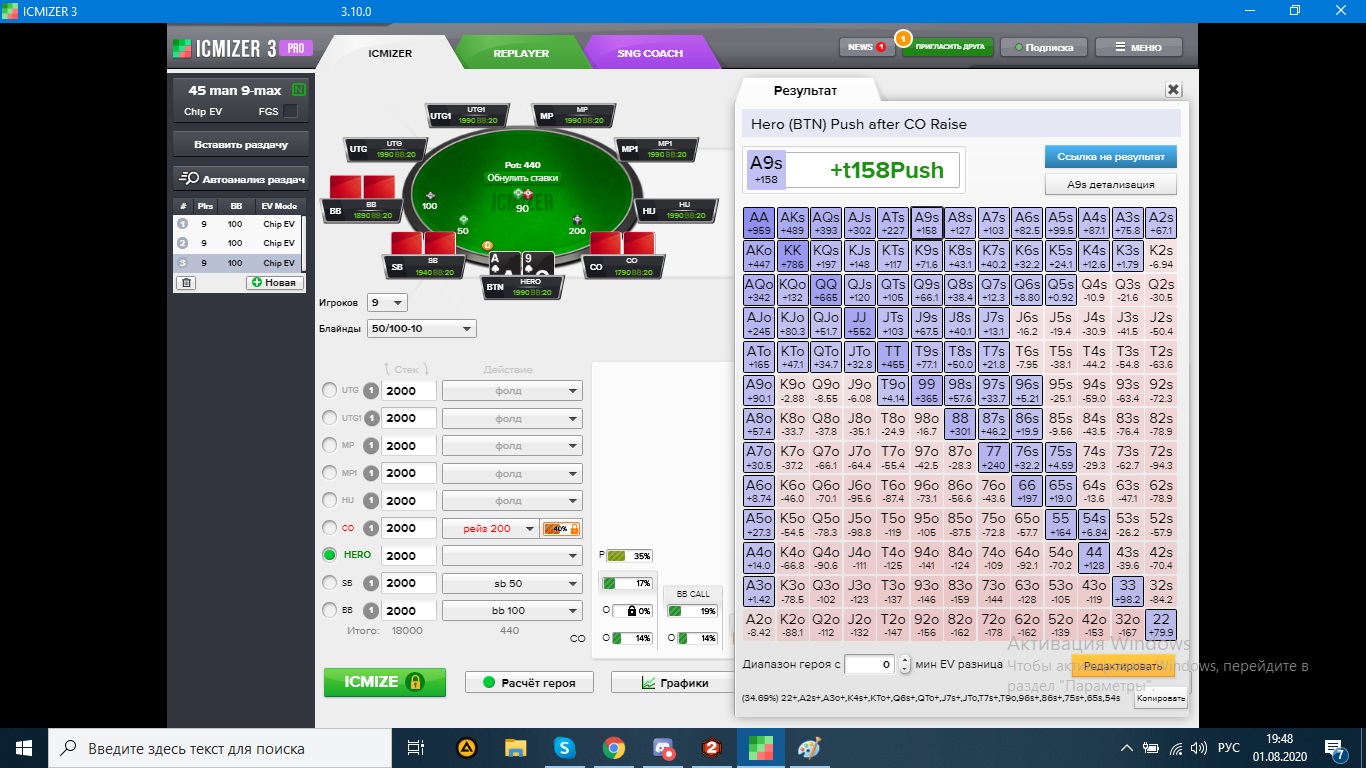Toggle the FGS checkbox

click(x=291, y=111)
